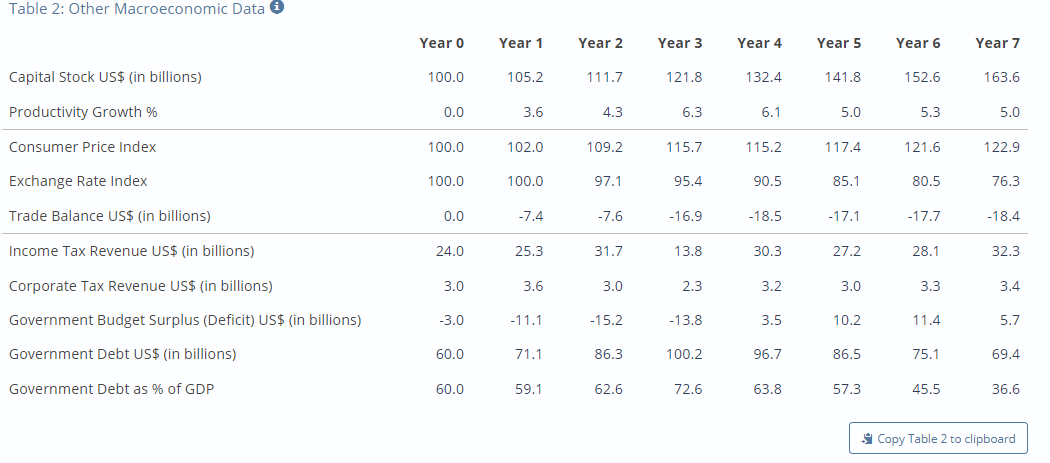
Task: Click the Trade Balance US$ row label
Action: coord(110,216)
